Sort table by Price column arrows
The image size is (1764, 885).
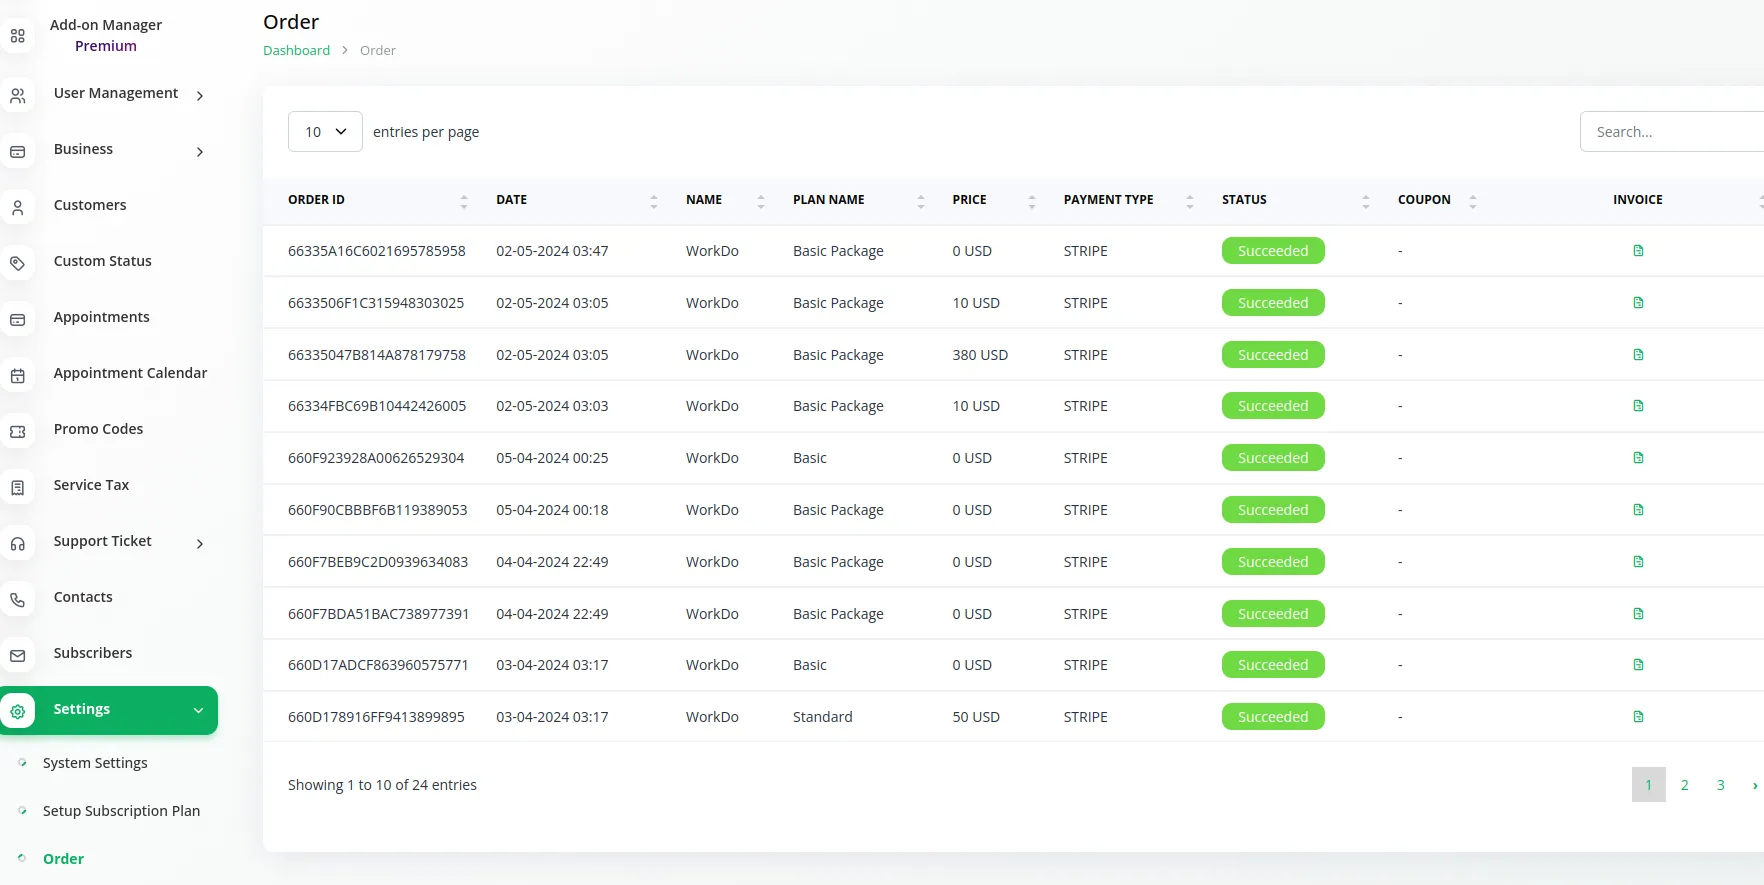[x=1032, y=201]
